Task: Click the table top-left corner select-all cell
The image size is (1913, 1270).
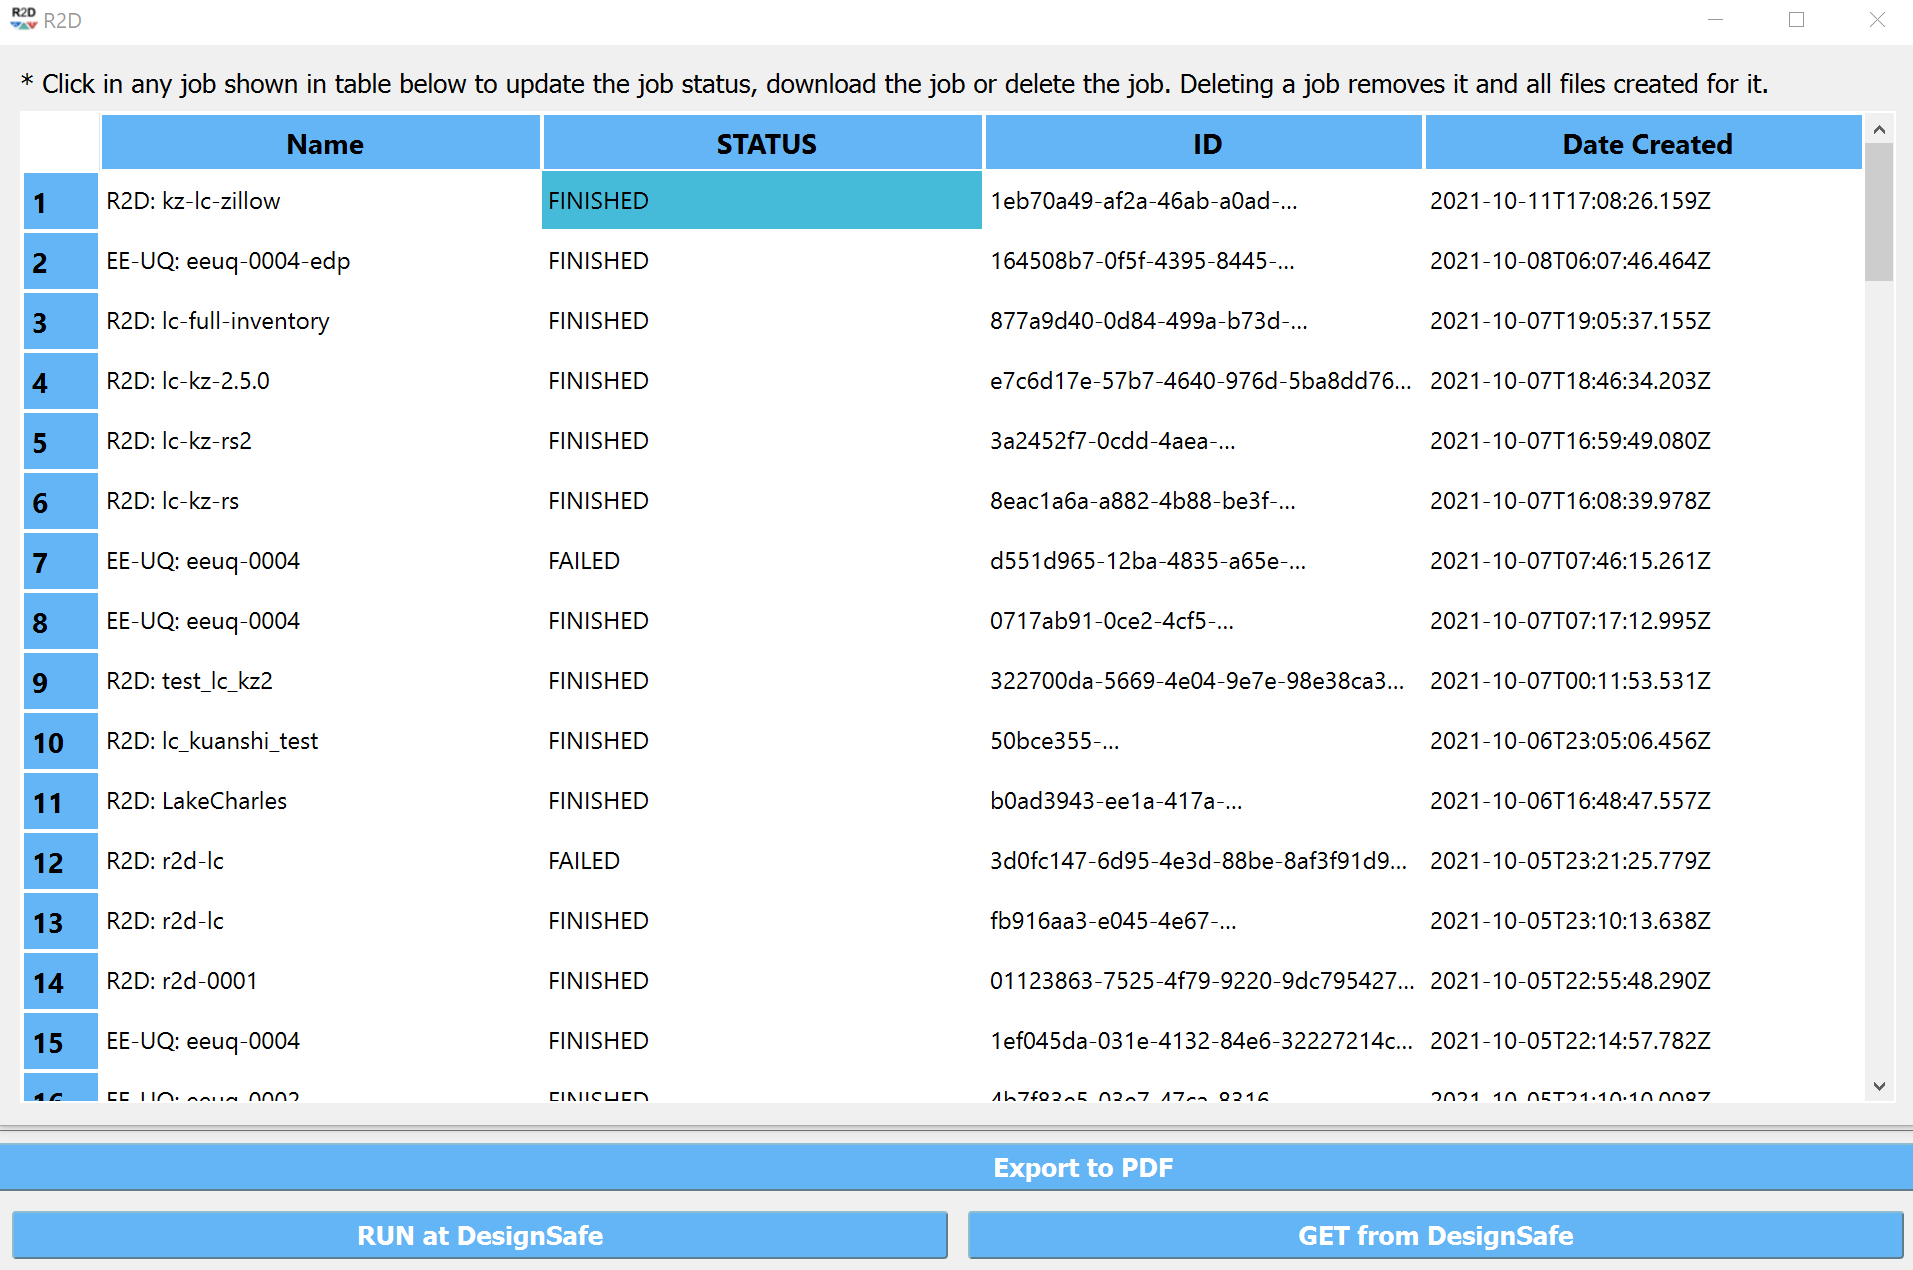Action: tap(61, 142)
